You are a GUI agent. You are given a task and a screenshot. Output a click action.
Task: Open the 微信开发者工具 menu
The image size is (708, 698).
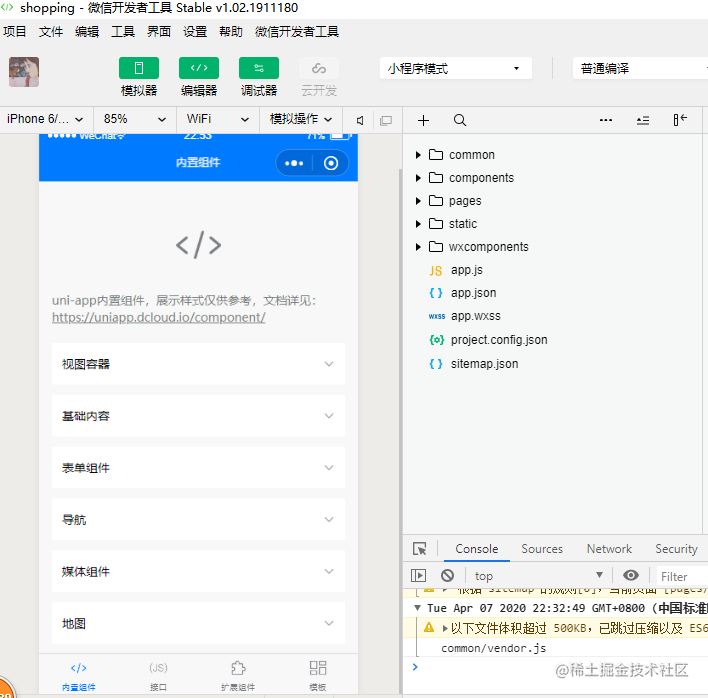297,32
